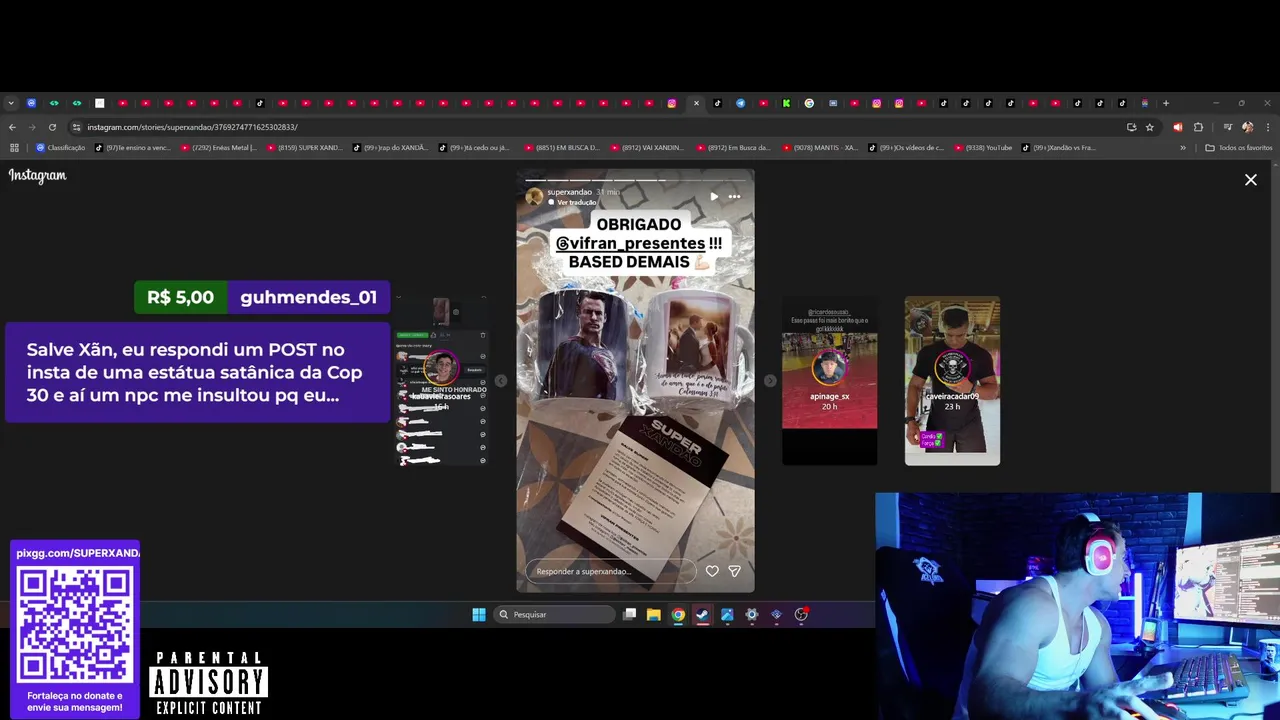Viewport: 1280px width, 720px height.
Task: Open the (9078) MANTIS - XA... bookmark
Action: pos(820,148)
